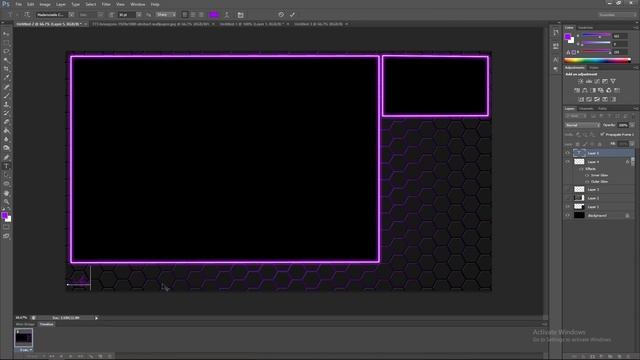Image resolution: width=640 pixels, height=360 pixels.
Task: Toggle Layer 4 Effects visibility
Action: tap(582, 169)
